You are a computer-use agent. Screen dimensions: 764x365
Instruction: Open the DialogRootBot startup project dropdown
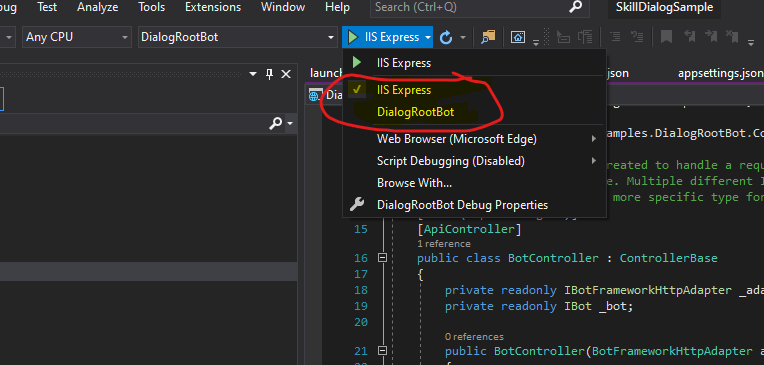tap(238, 37)
